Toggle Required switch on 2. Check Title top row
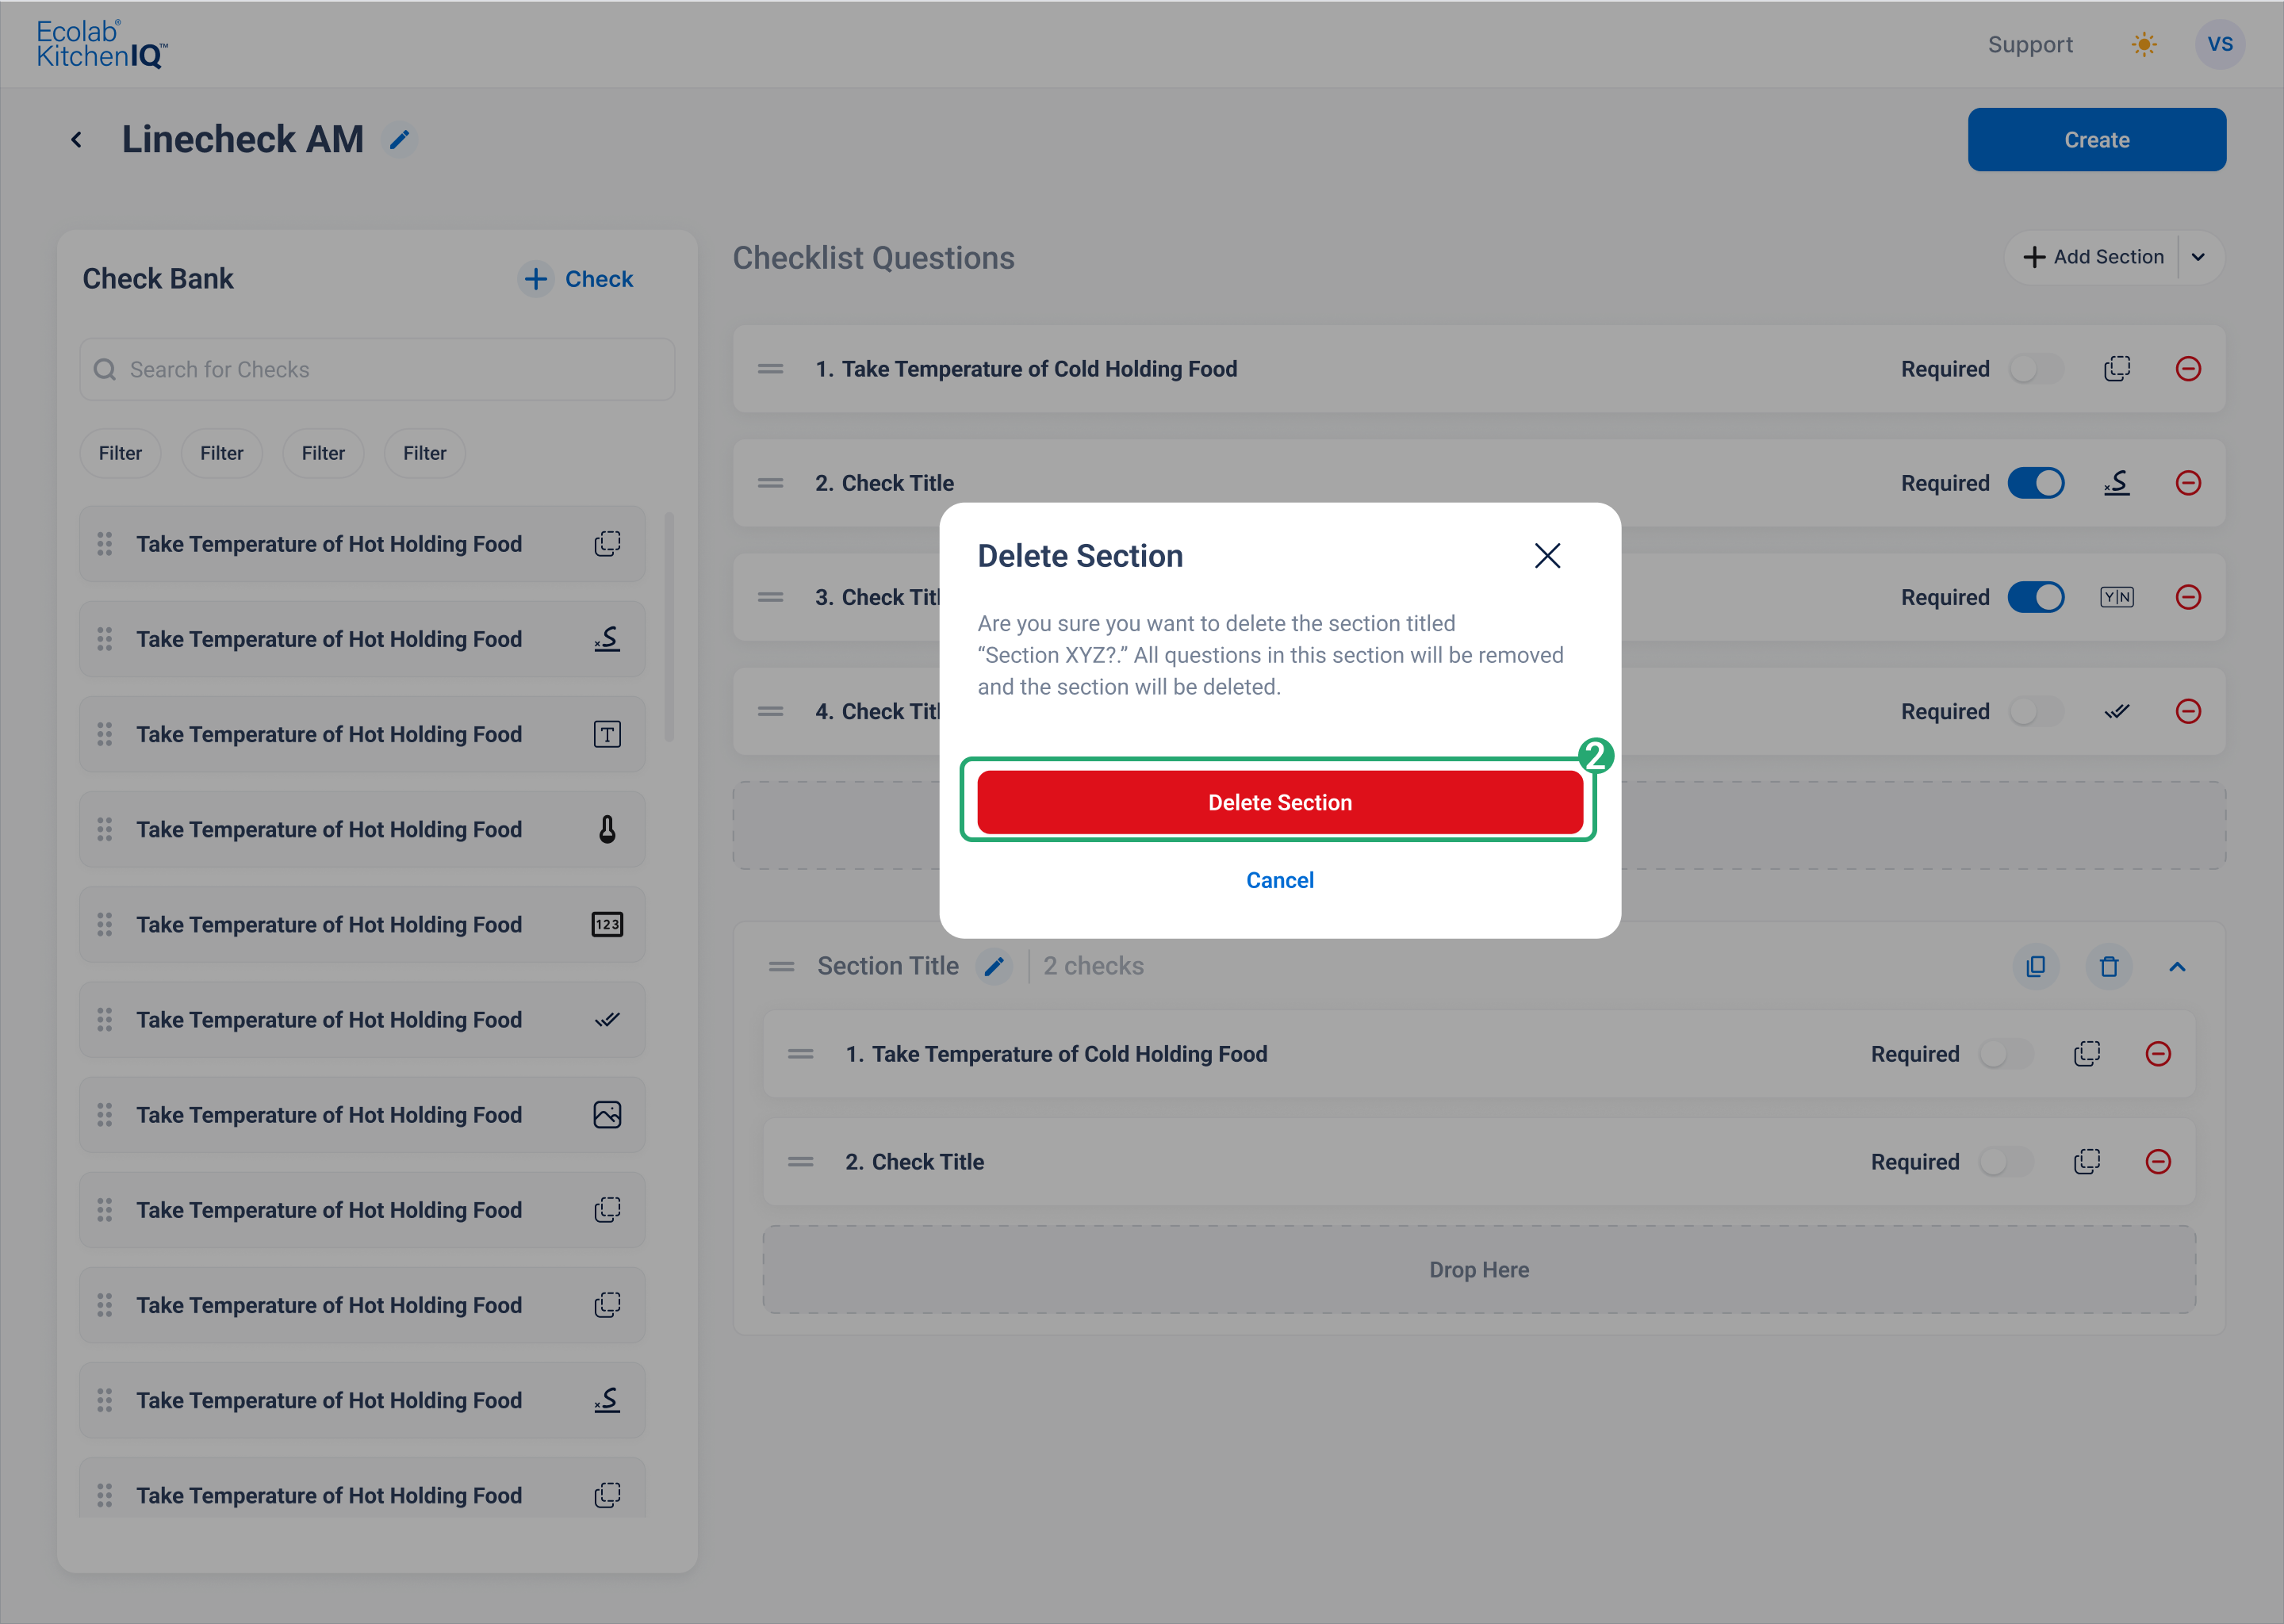The image size is (2284, 1624). pyautogui.click(x=2035, y=483)
